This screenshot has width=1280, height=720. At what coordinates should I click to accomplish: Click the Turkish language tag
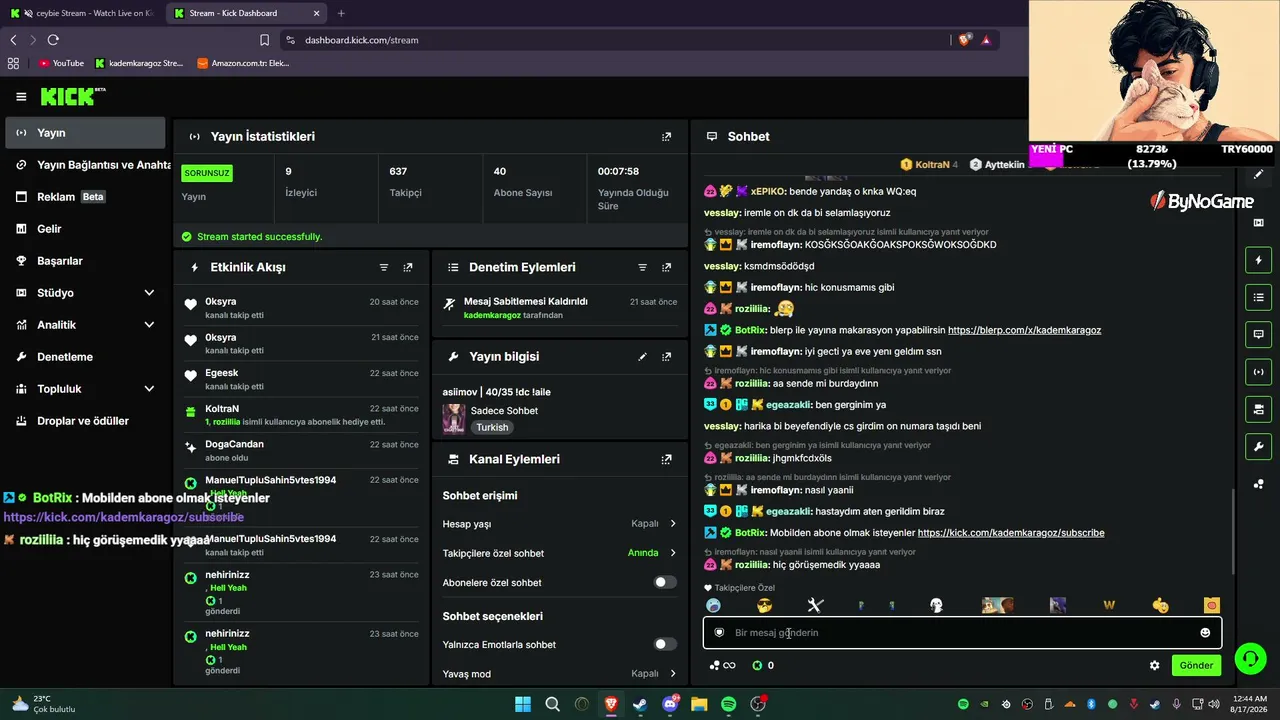492,427
